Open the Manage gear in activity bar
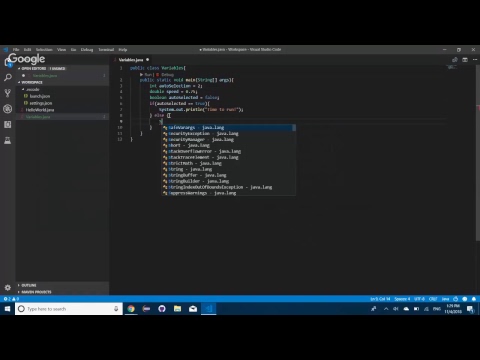 (8, 287)
